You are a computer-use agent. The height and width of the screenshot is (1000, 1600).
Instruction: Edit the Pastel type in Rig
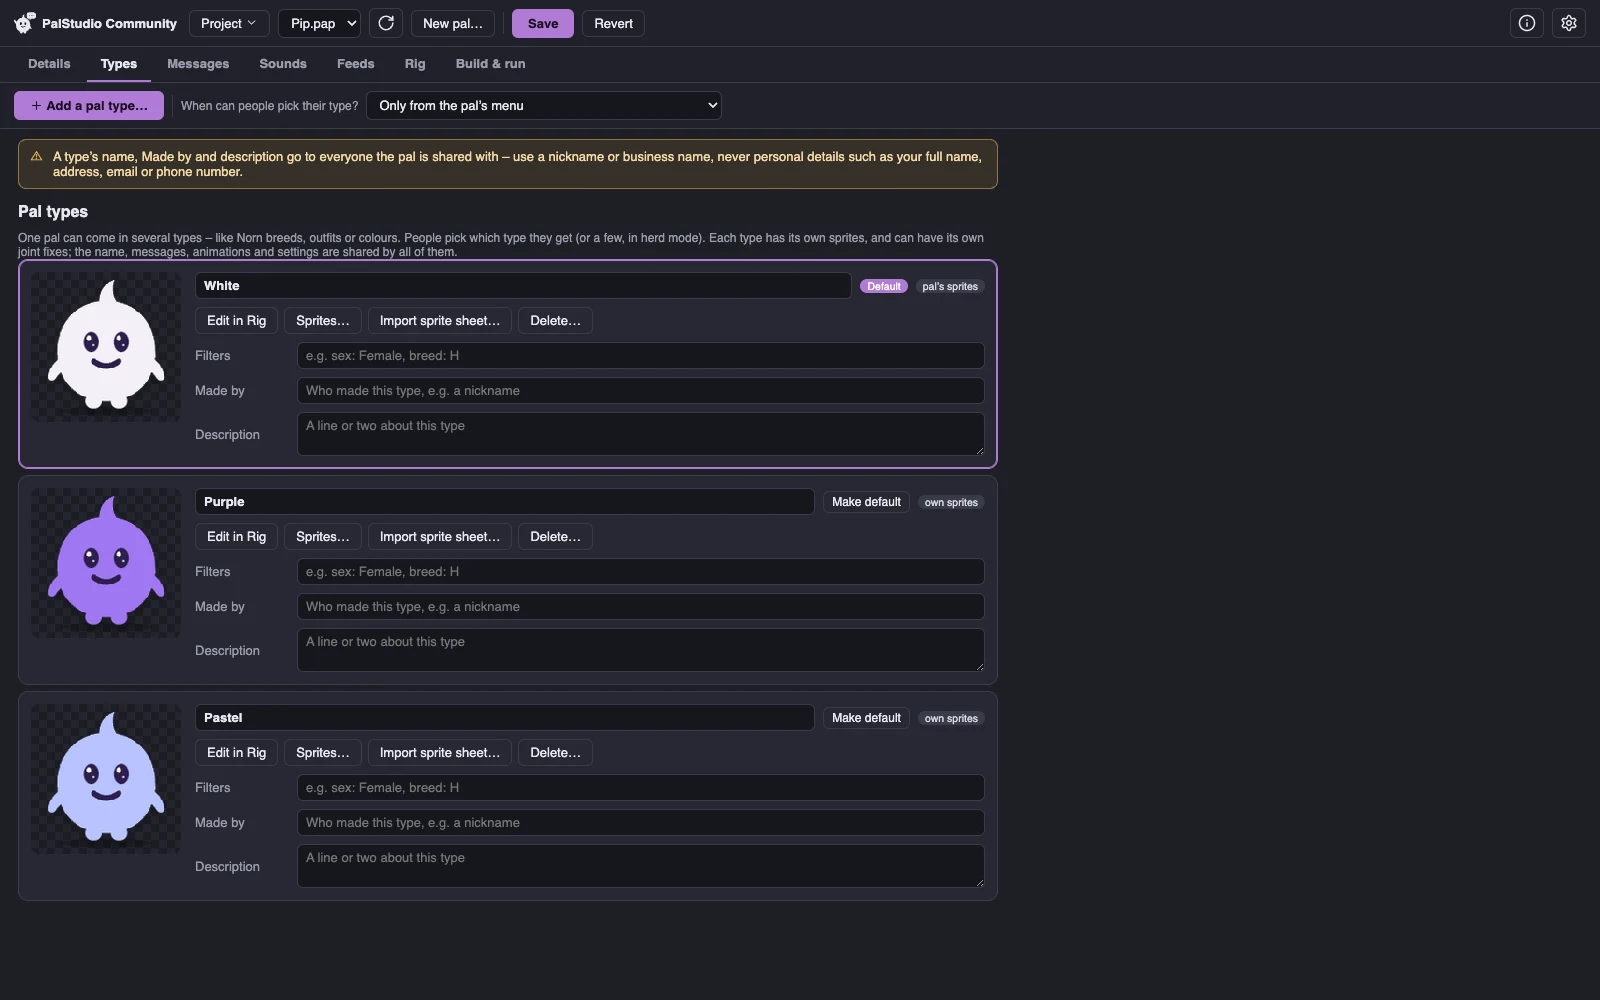[237, 753]
